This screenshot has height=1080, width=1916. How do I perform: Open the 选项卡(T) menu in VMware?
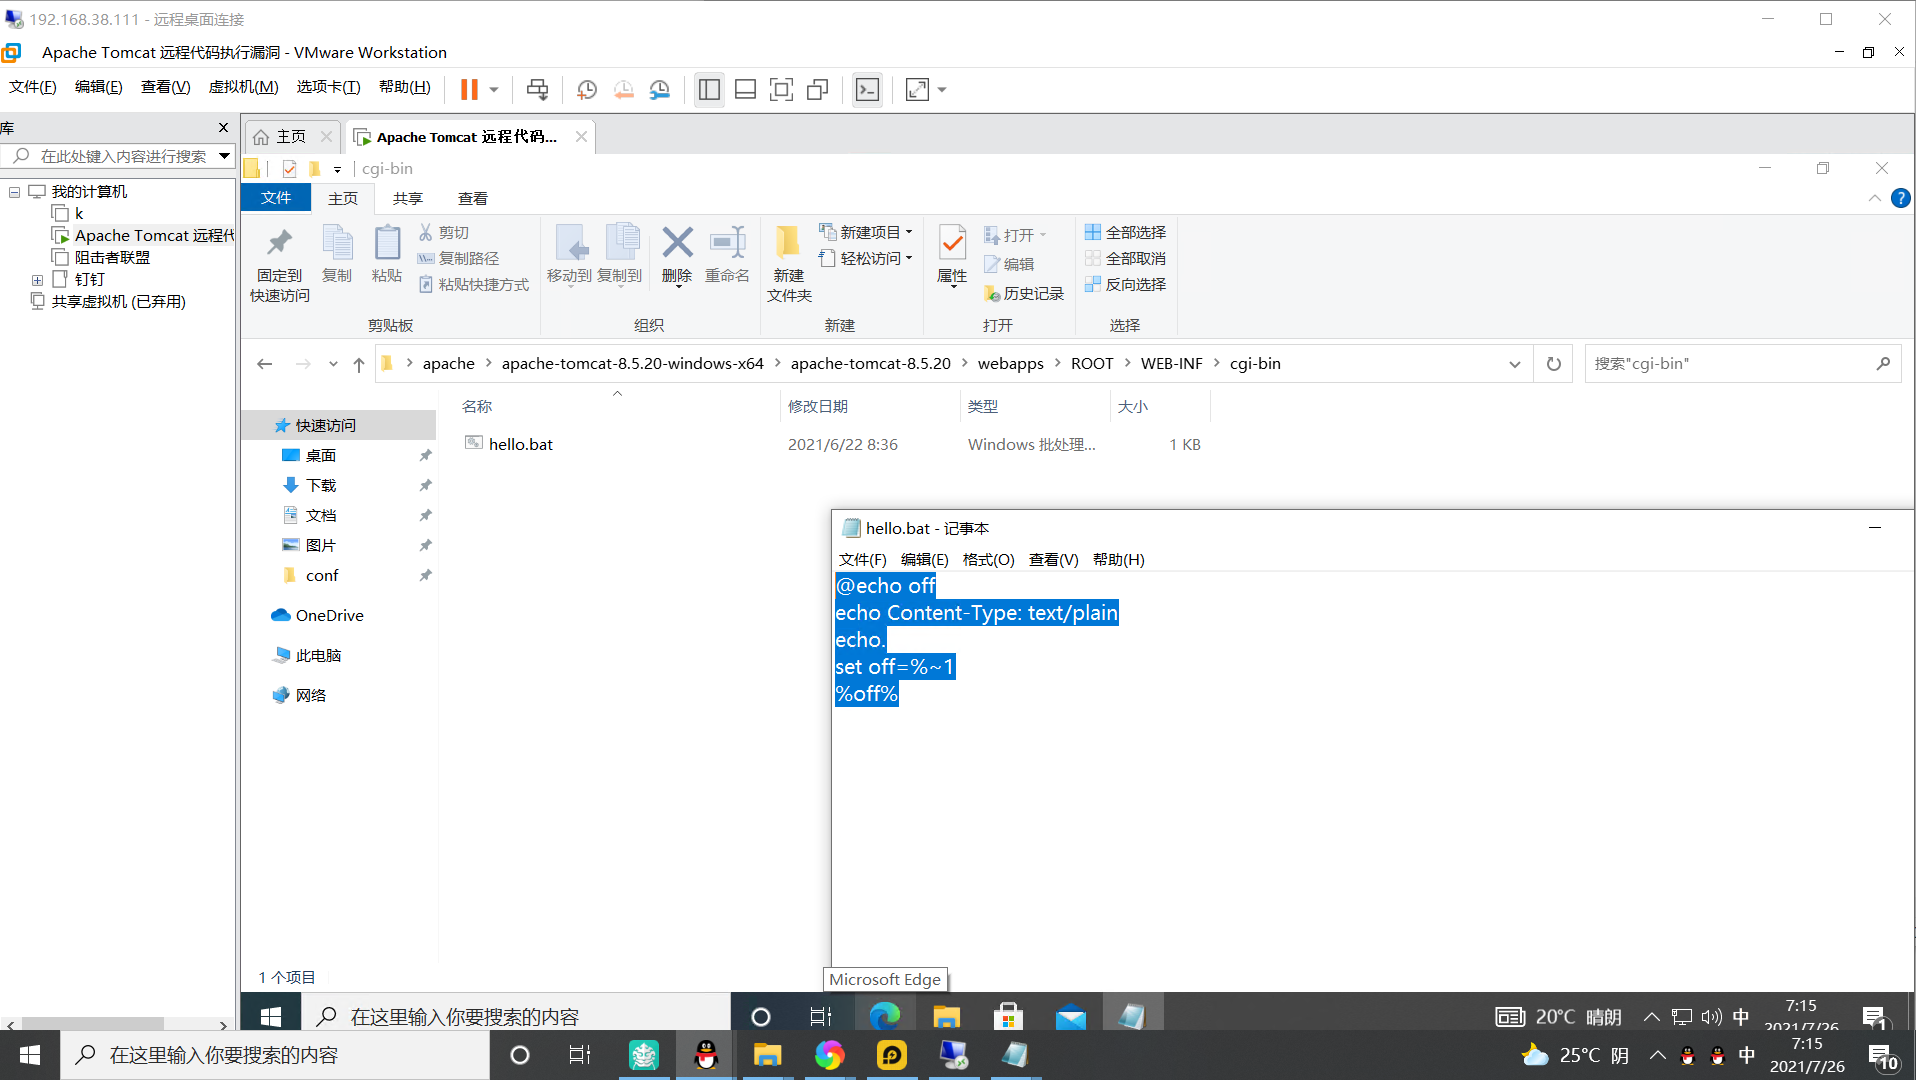328,87
